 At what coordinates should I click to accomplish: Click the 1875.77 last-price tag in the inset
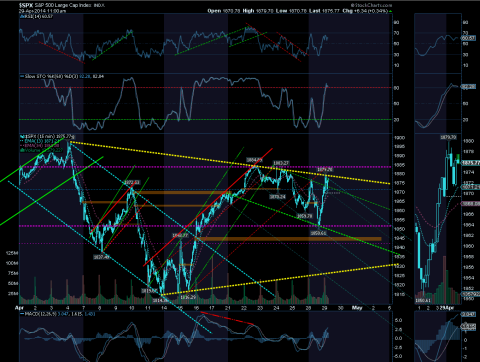tap(470, 163)
